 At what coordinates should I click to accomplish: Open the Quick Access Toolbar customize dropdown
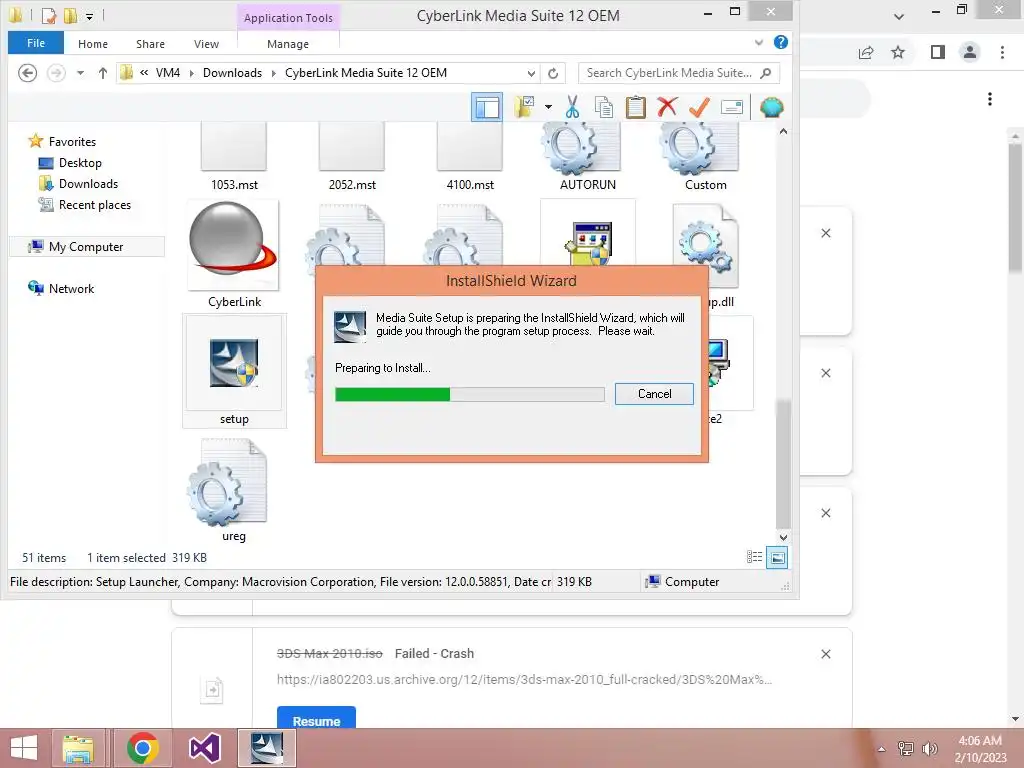[x=89, y=16]
